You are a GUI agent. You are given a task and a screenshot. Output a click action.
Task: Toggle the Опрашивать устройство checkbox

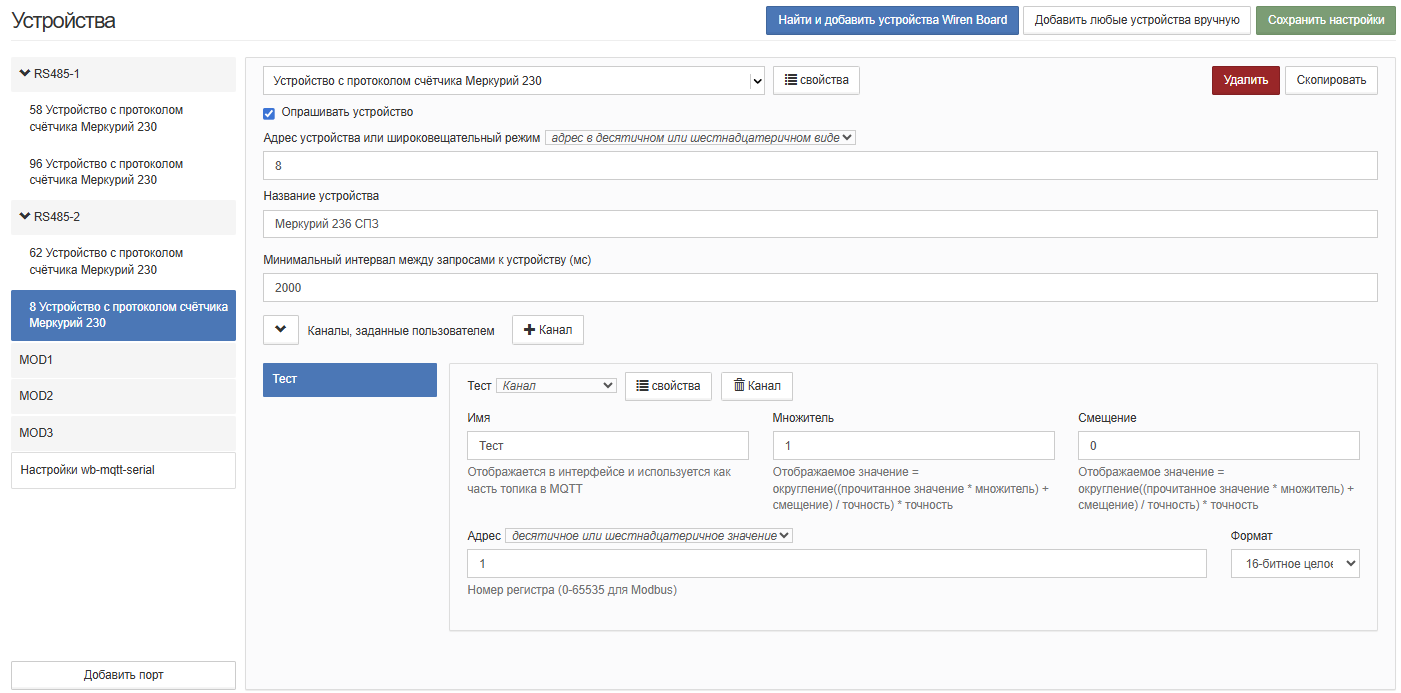pyautogui.click(x=269, y=113)
